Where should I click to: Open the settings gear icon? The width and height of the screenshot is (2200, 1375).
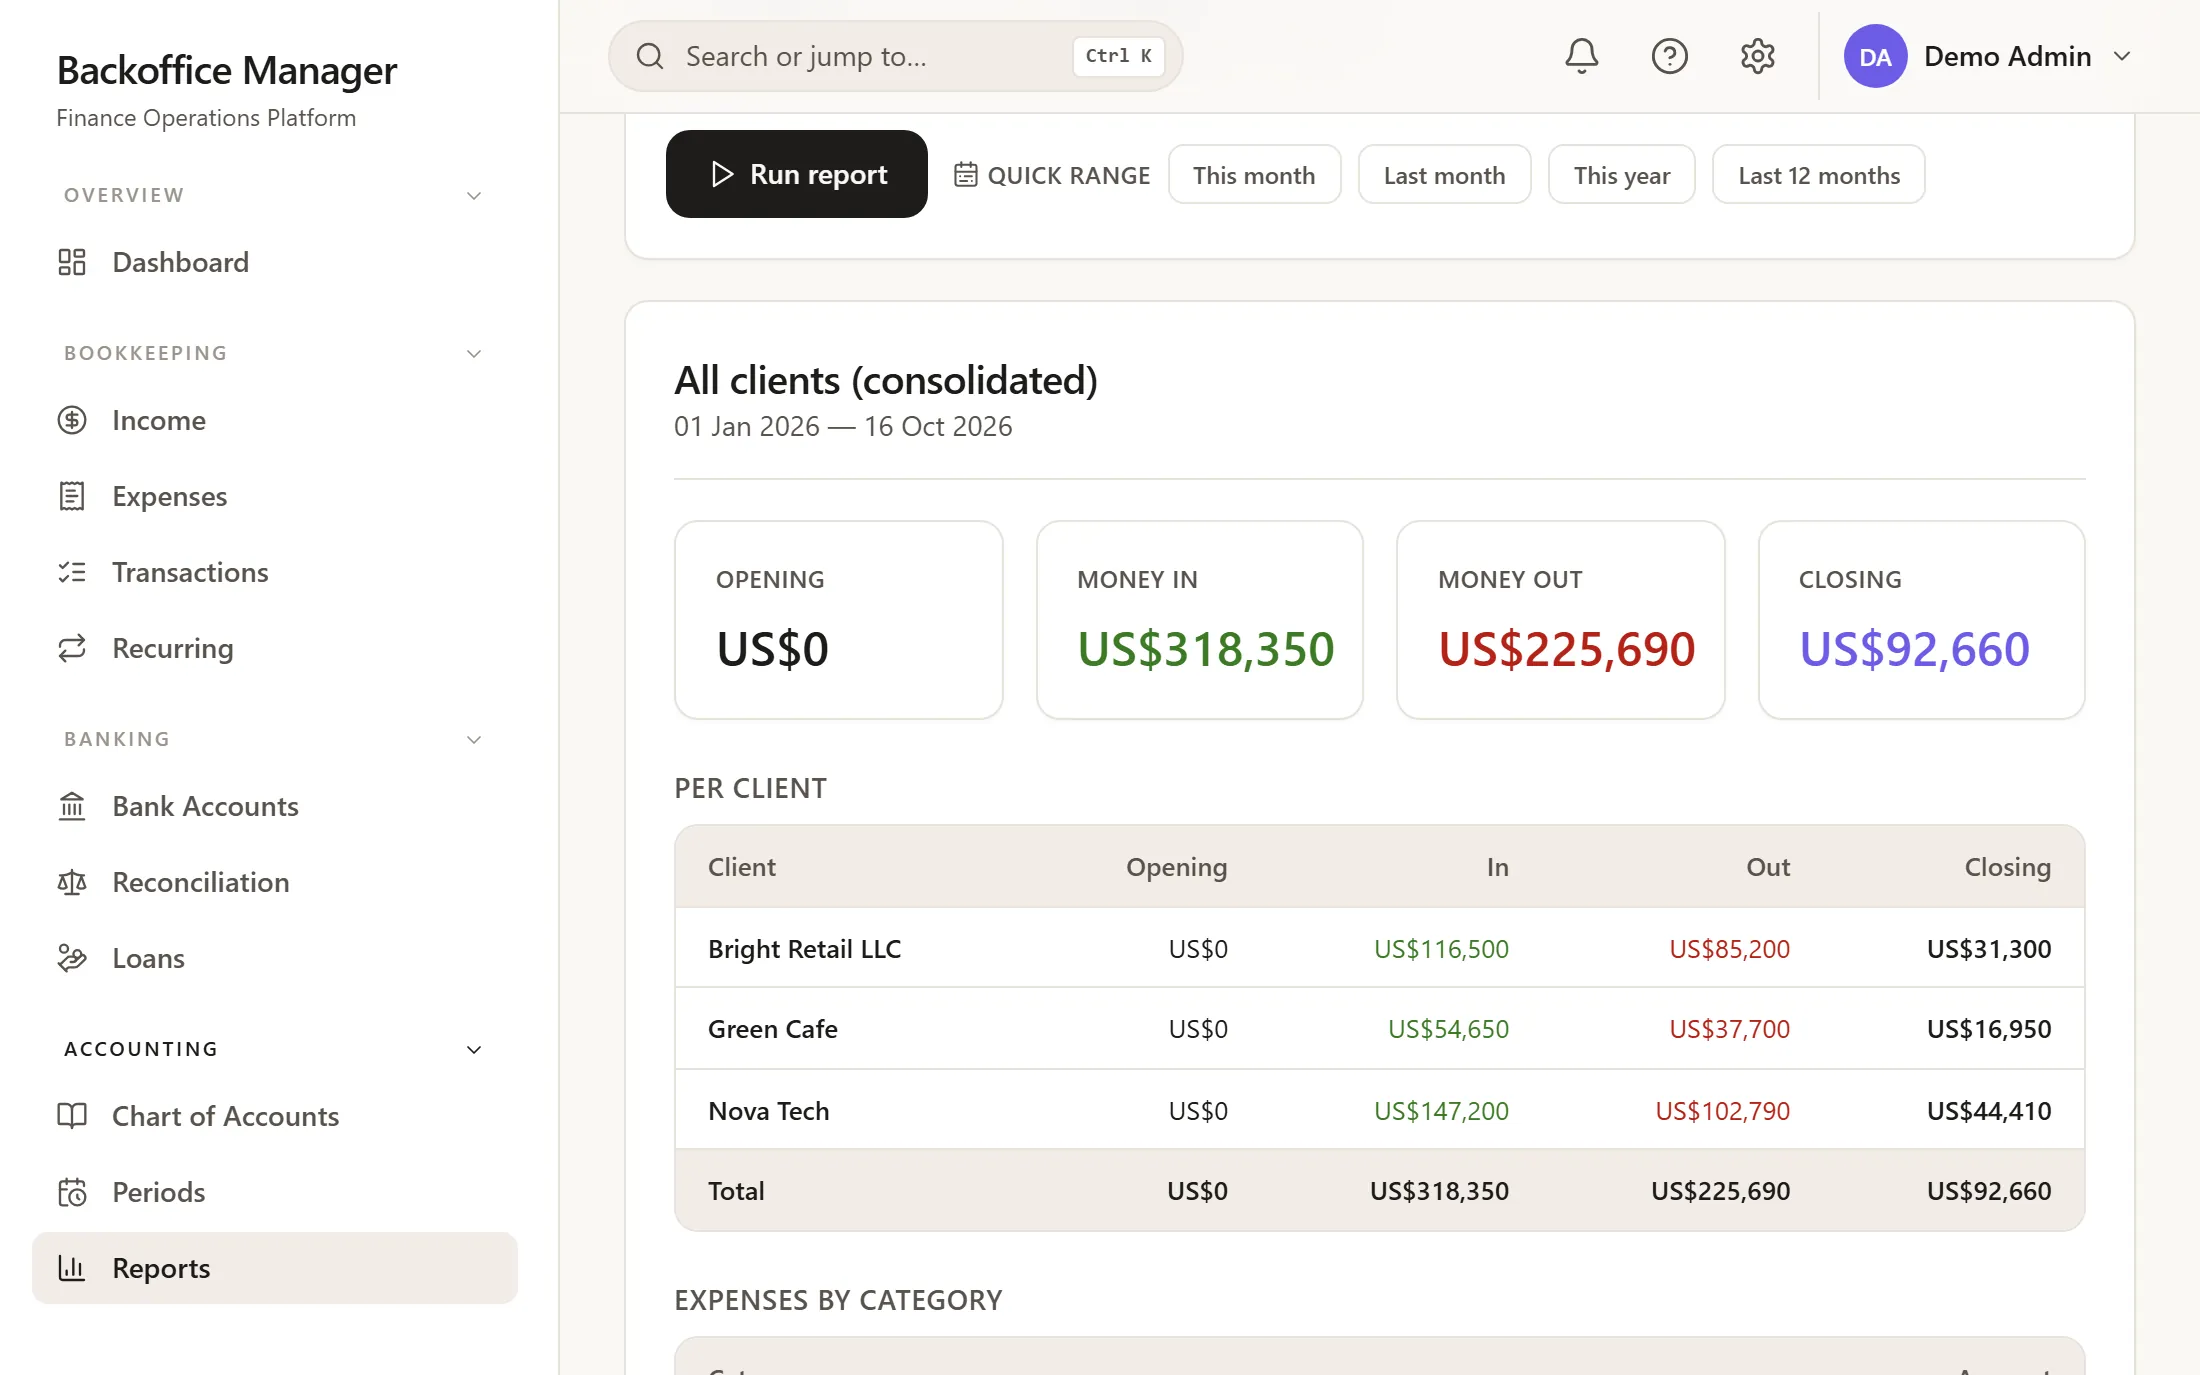(1757, 56)
